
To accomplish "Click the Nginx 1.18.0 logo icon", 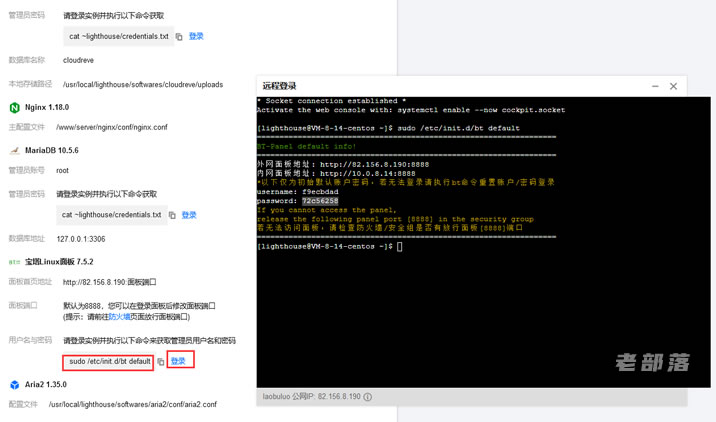I will 15,108.
